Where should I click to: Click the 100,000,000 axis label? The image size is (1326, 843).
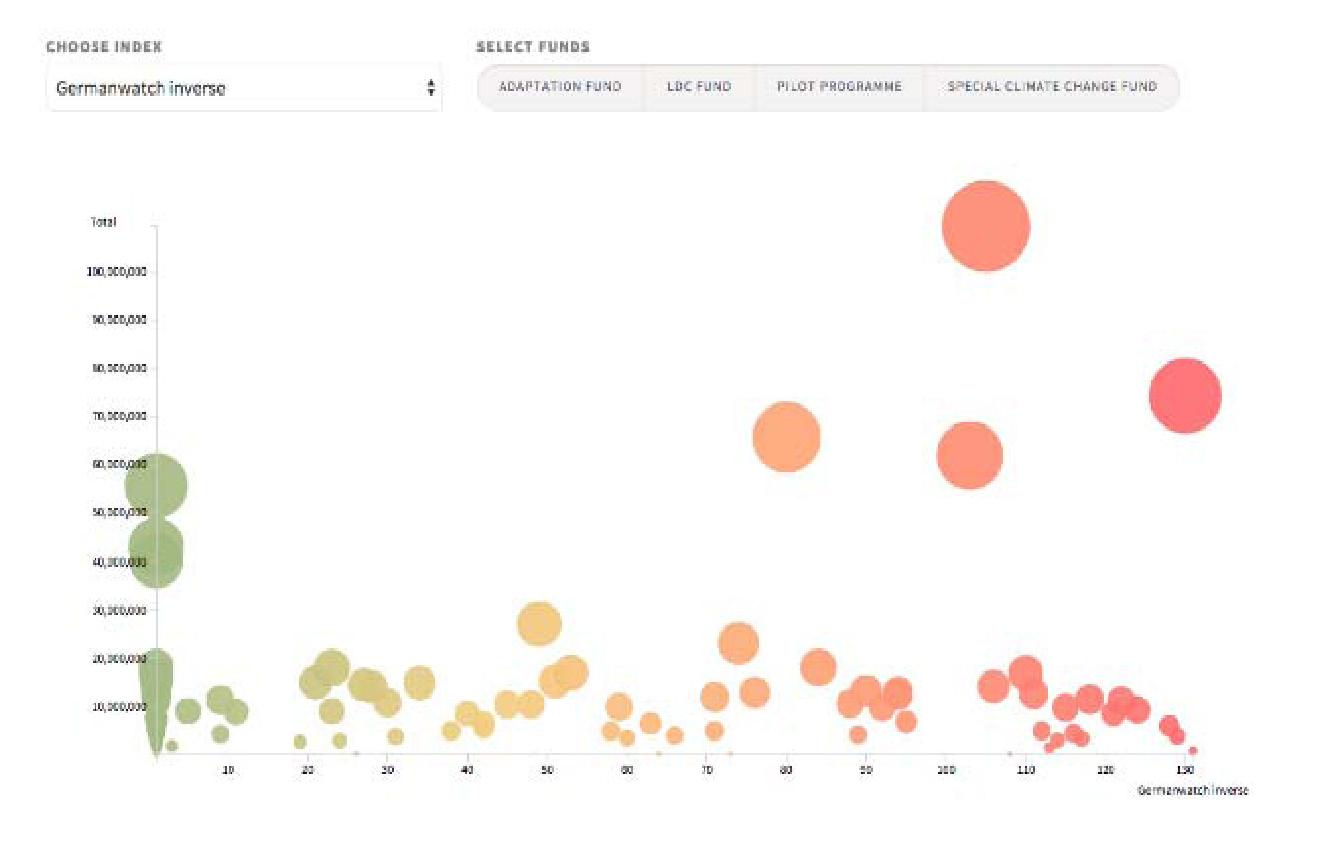119,271
